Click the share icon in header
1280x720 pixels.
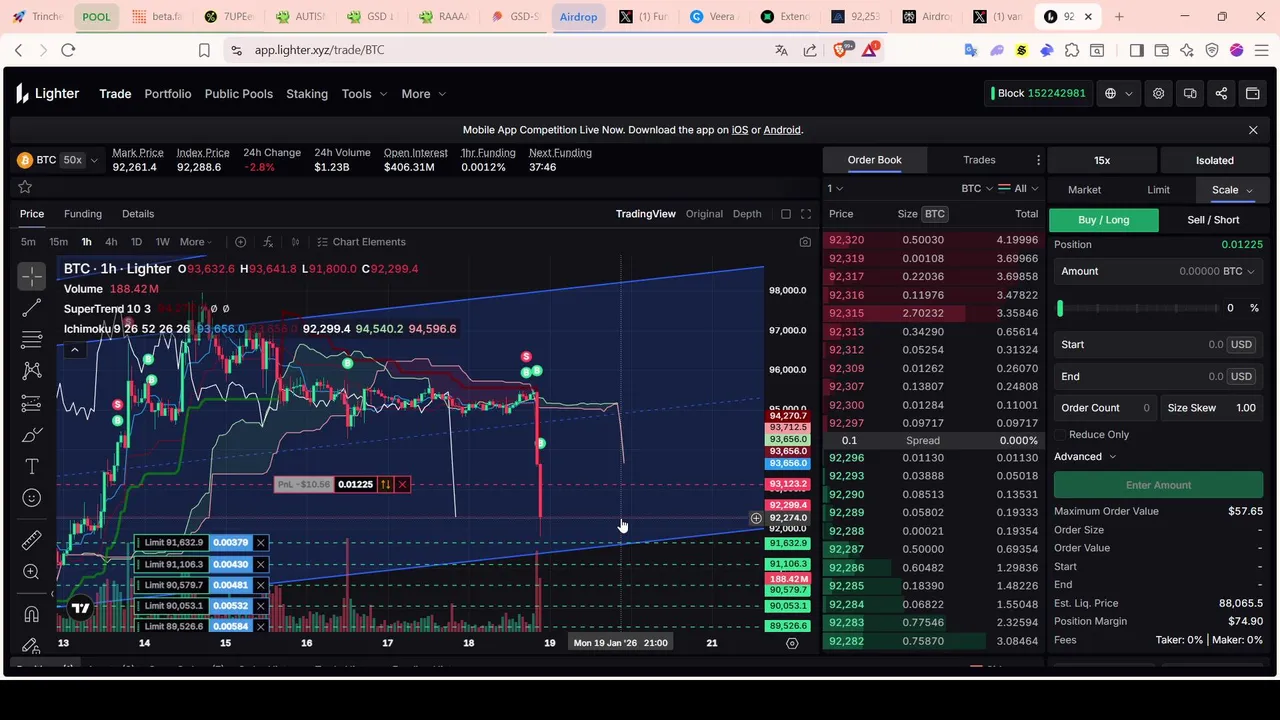click(1221, 94)
